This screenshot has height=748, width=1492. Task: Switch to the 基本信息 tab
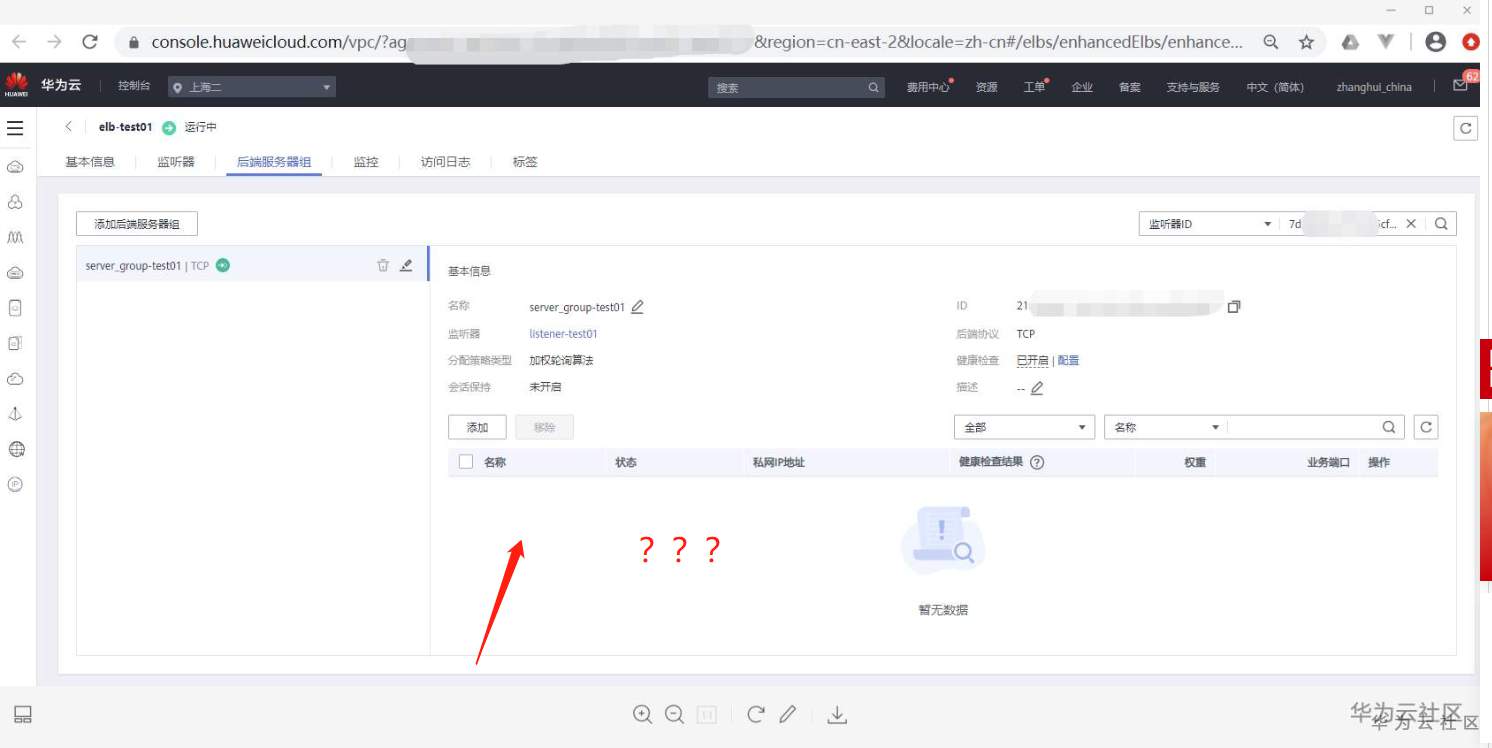click(90, 162)
